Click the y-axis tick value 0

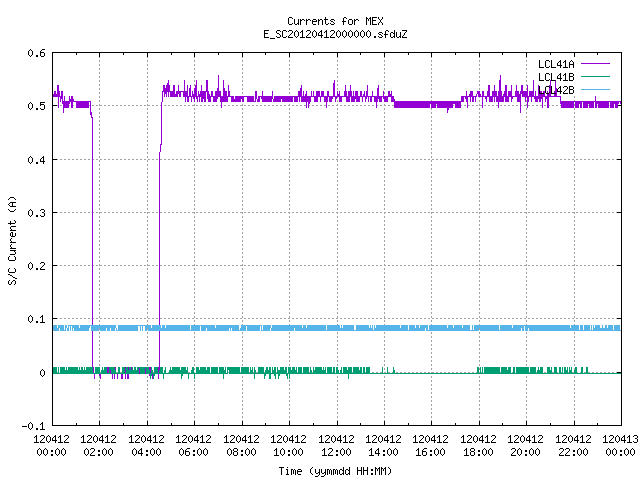point(42,373)
